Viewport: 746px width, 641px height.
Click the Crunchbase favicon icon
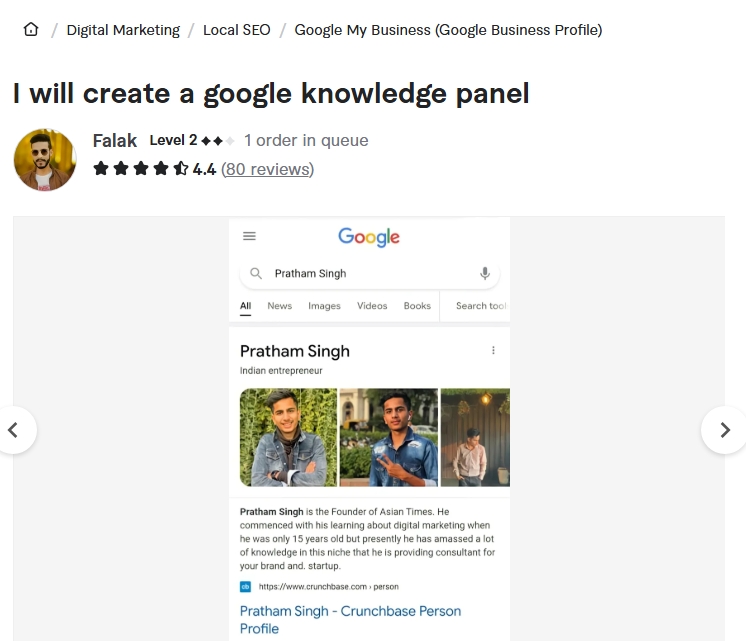pos(245,587)
